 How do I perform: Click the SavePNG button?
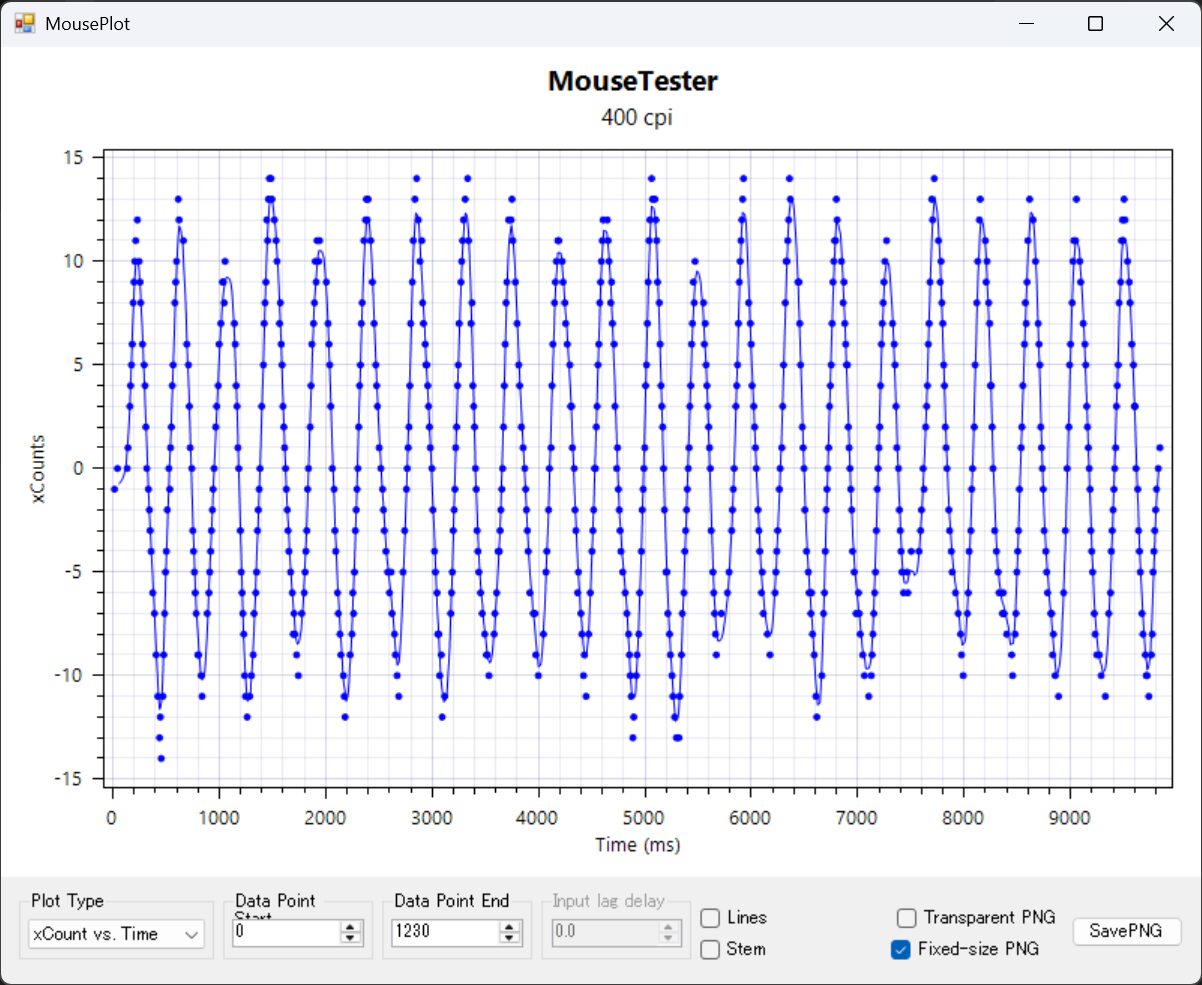tap(1126, 931)
